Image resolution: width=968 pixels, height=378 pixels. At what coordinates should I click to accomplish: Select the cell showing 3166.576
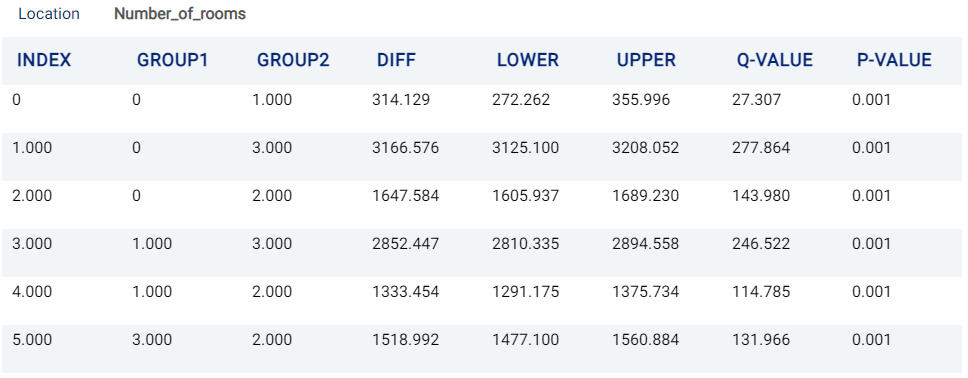(x=406, y=148)
